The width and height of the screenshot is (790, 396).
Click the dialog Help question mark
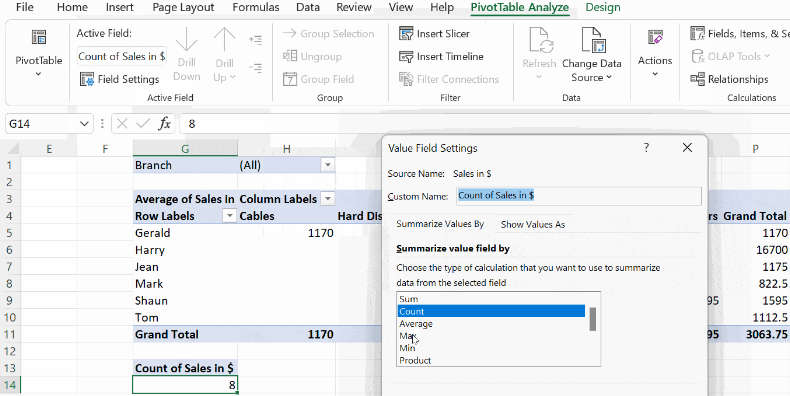(646, 148)
